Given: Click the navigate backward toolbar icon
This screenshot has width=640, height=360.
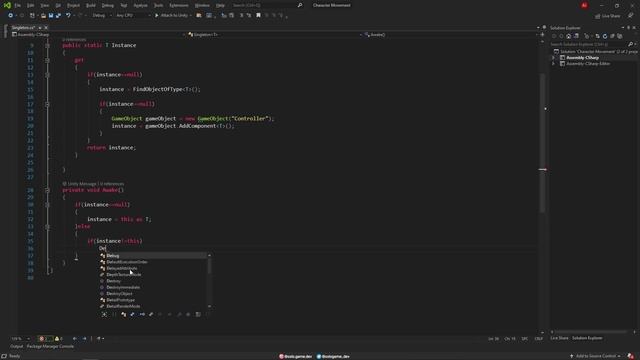Looking at the screenshot, I should click(x=10, y=16).
